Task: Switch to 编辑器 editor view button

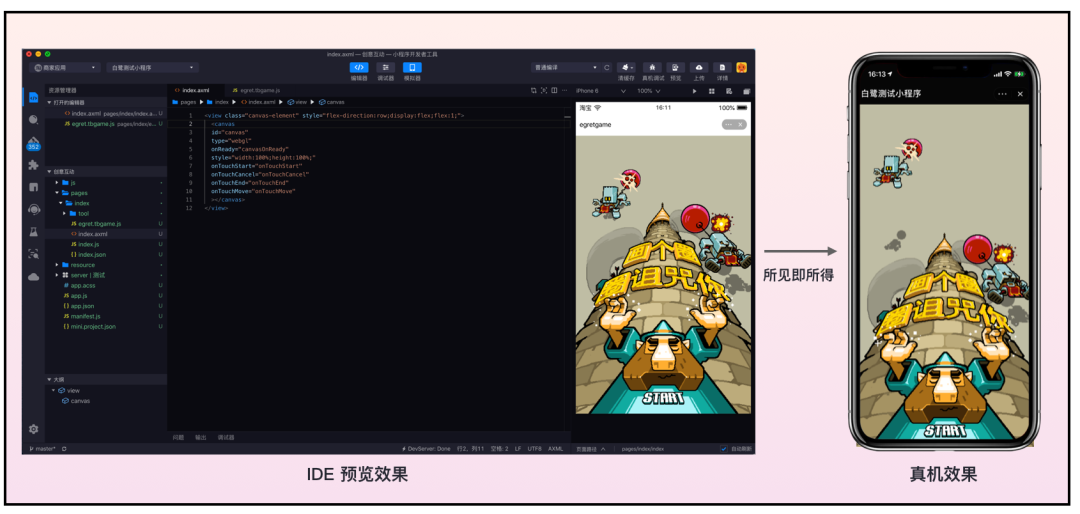Action: [x=359, y=68]
